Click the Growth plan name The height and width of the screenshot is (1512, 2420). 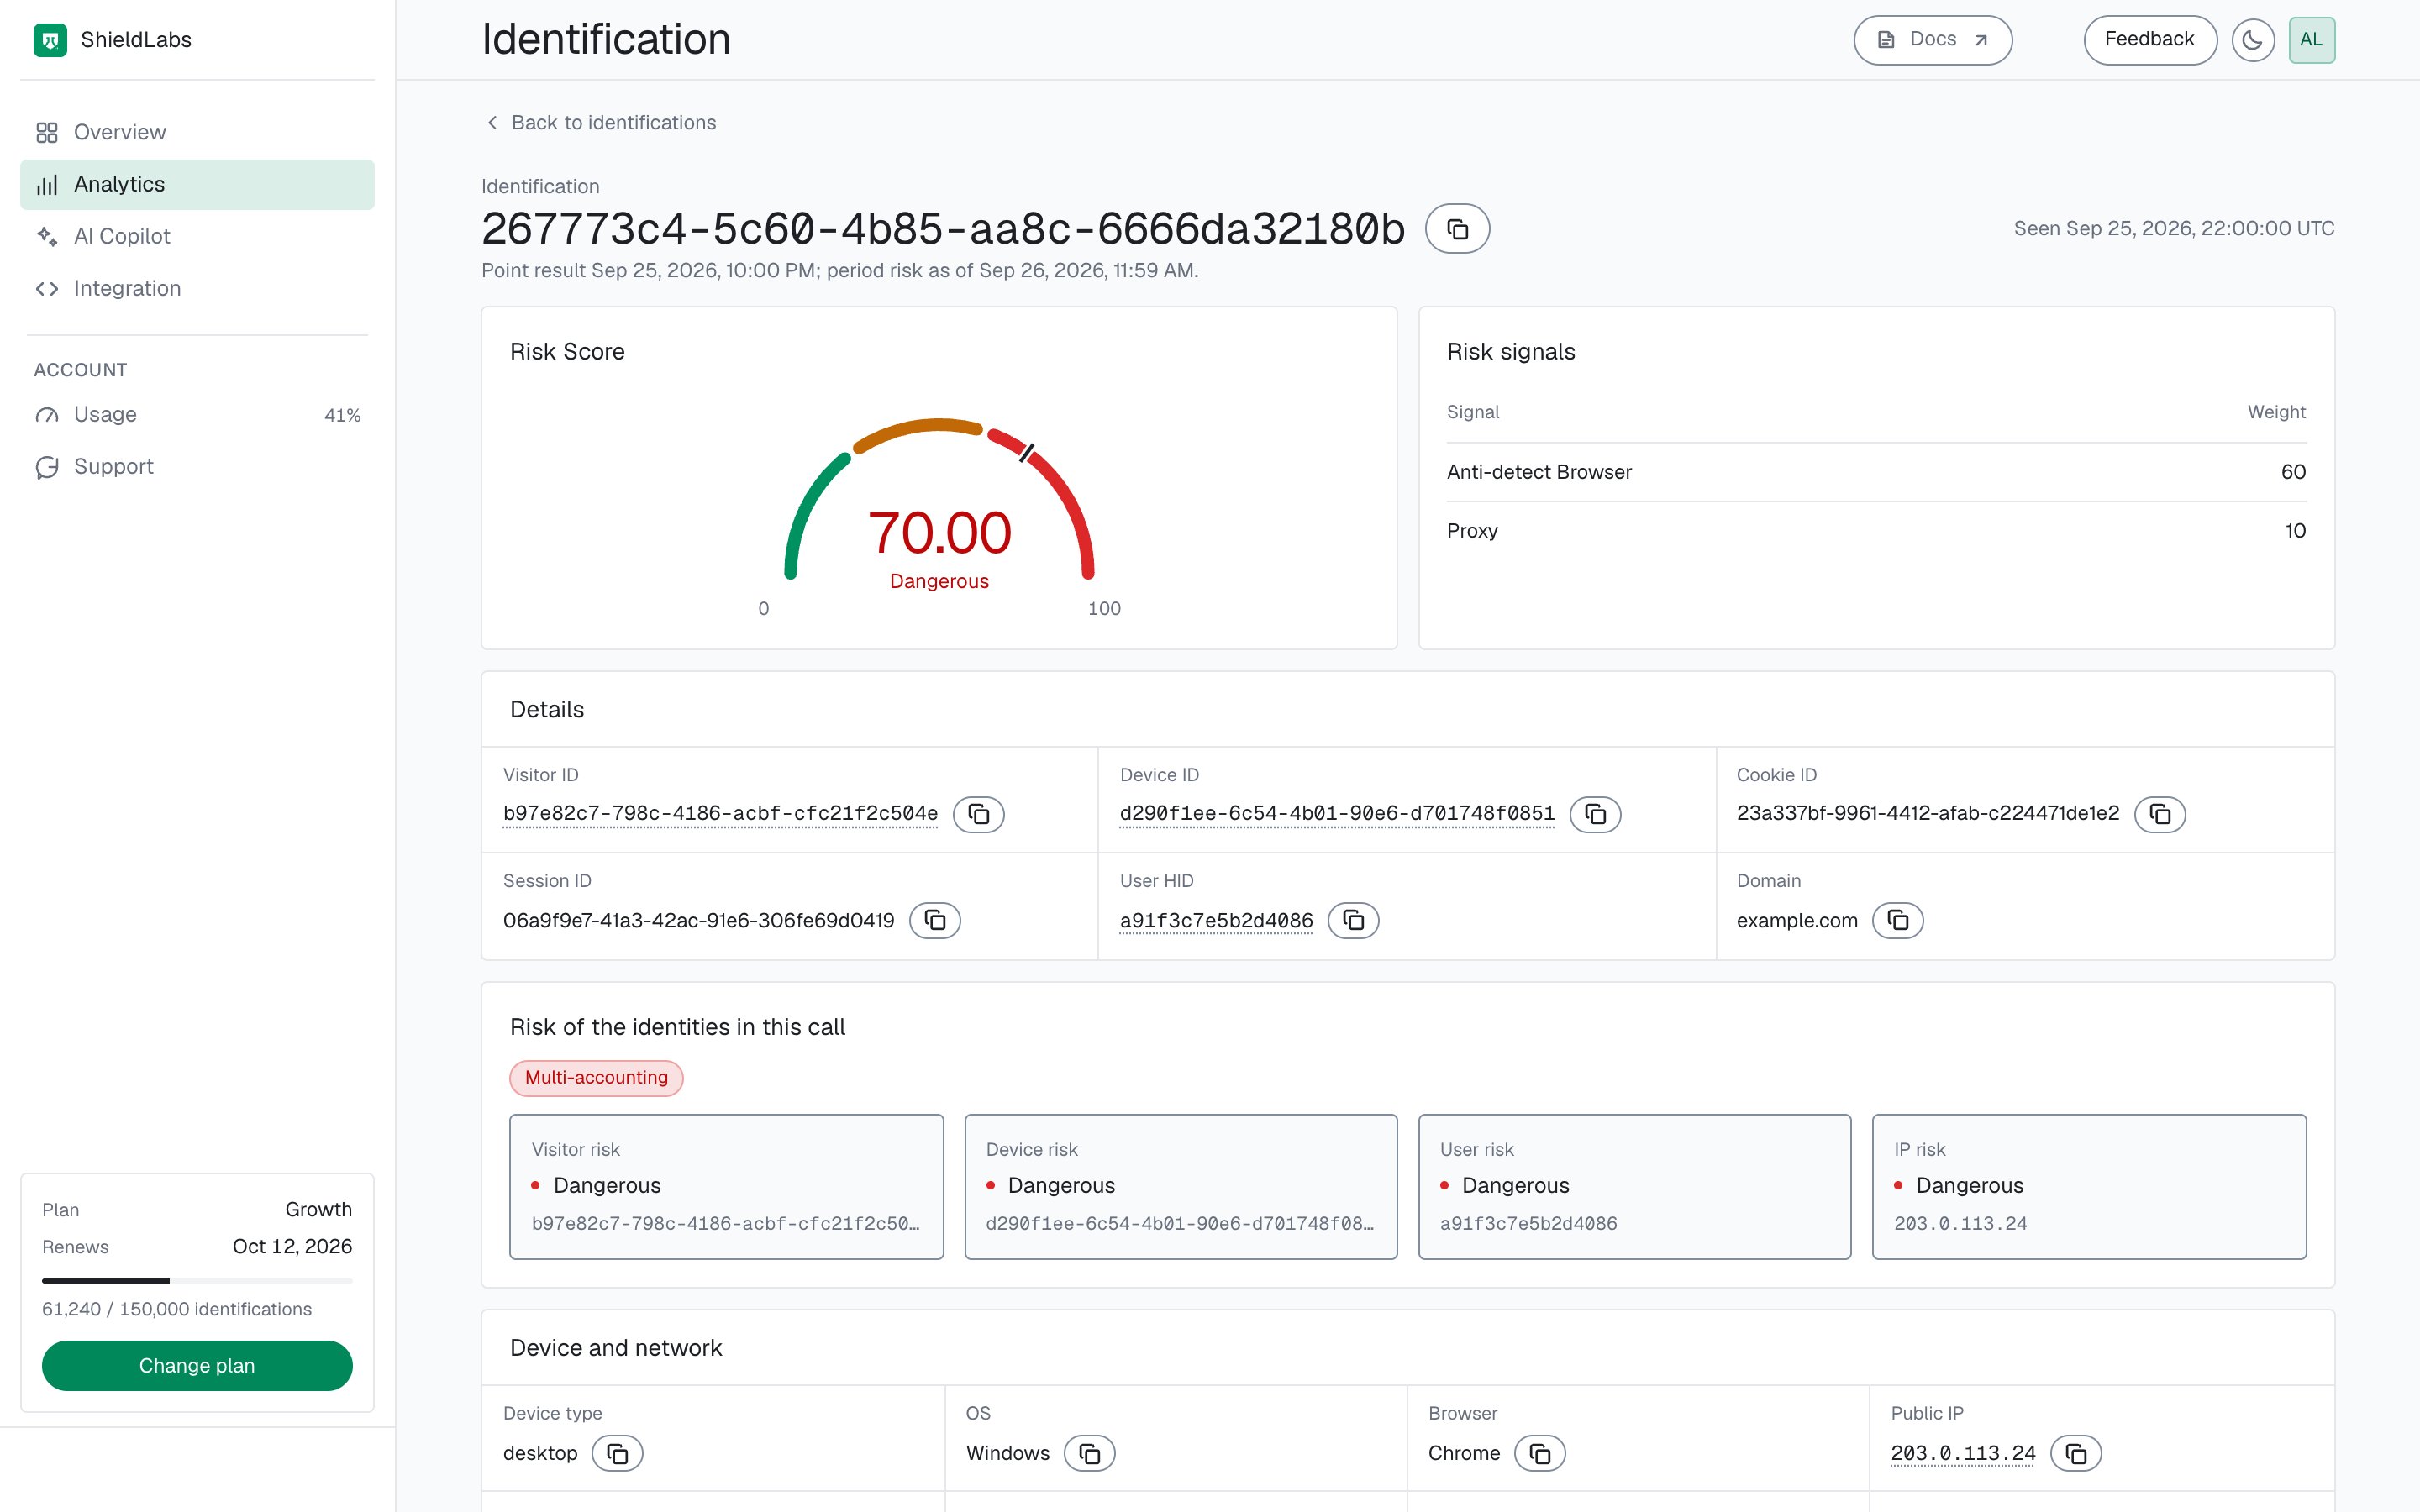(x=318, y=1210)
